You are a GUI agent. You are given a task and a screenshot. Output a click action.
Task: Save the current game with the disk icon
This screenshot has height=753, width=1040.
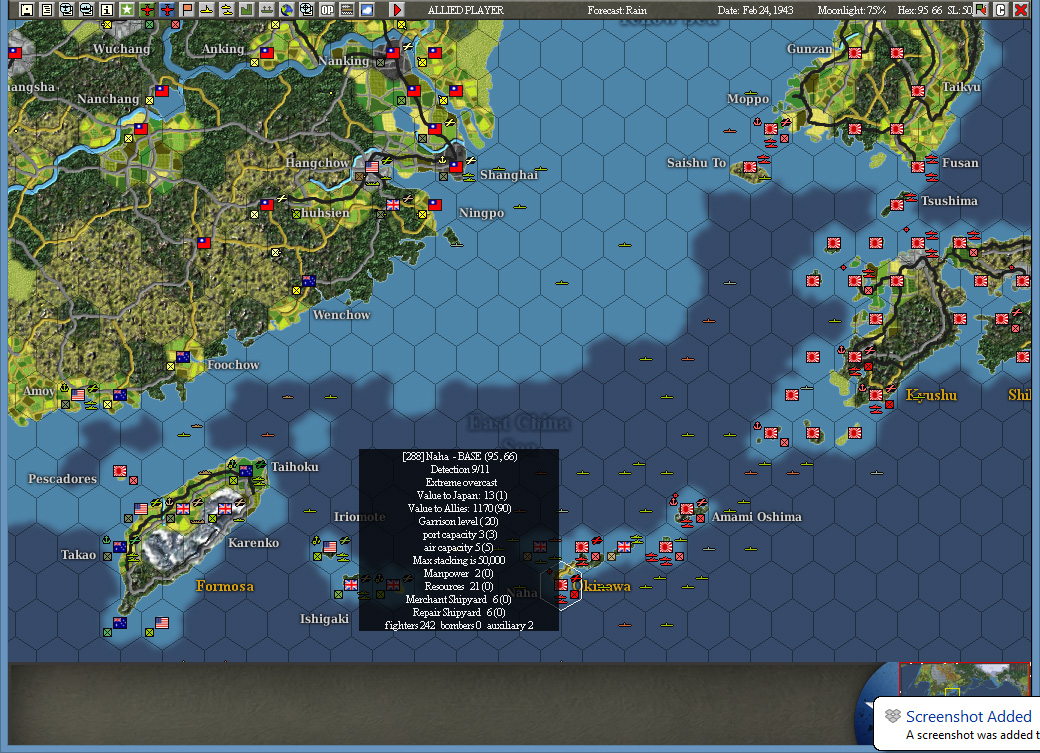click(x=26, y=9)
